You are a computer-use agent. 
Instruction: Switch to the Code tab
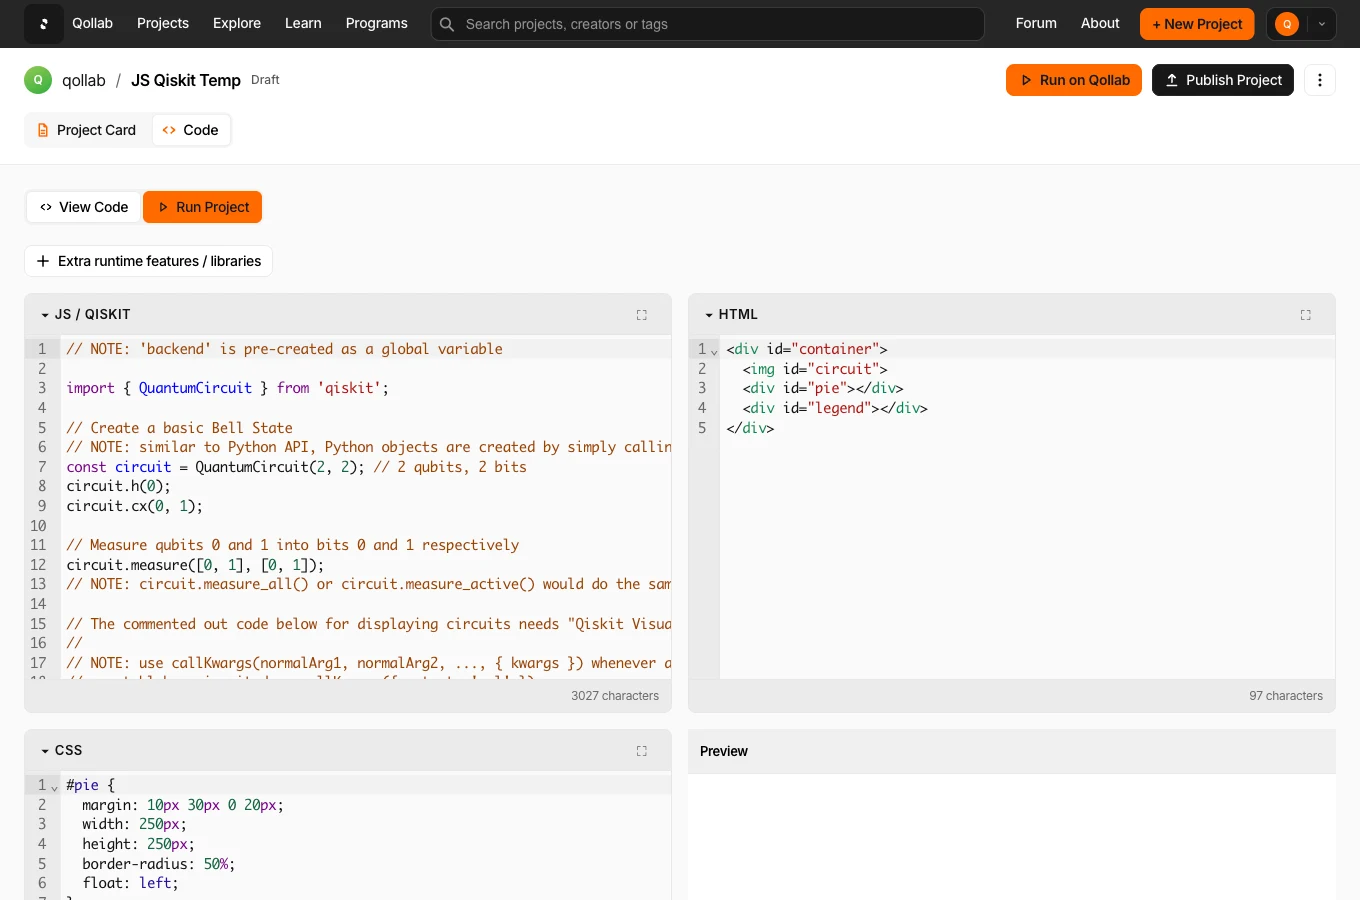[x=190, y=130]
